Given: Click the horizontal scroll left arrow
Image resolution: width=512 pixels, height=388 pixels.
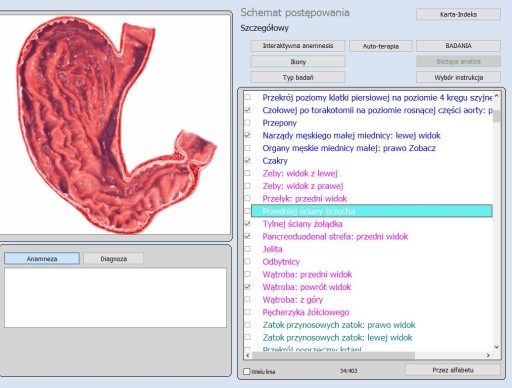Looking at the screenshot, I should tap(248, 355).
